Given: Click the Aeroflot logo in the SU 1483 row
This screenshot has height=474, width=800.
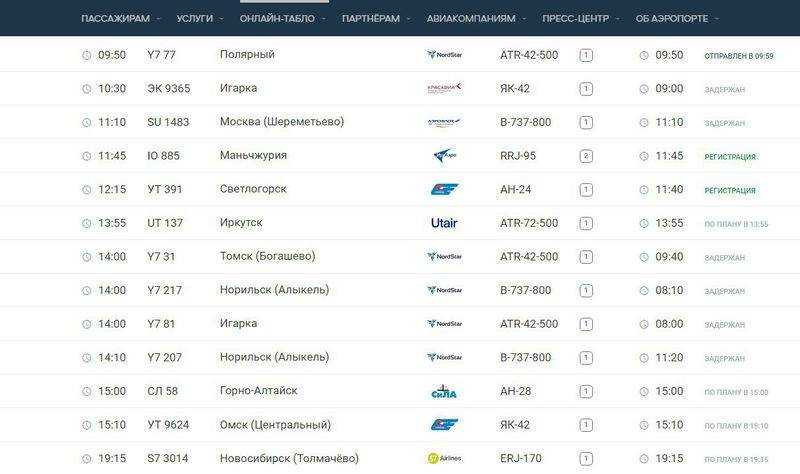Looking at the screenshot, I should pos(444,122).
